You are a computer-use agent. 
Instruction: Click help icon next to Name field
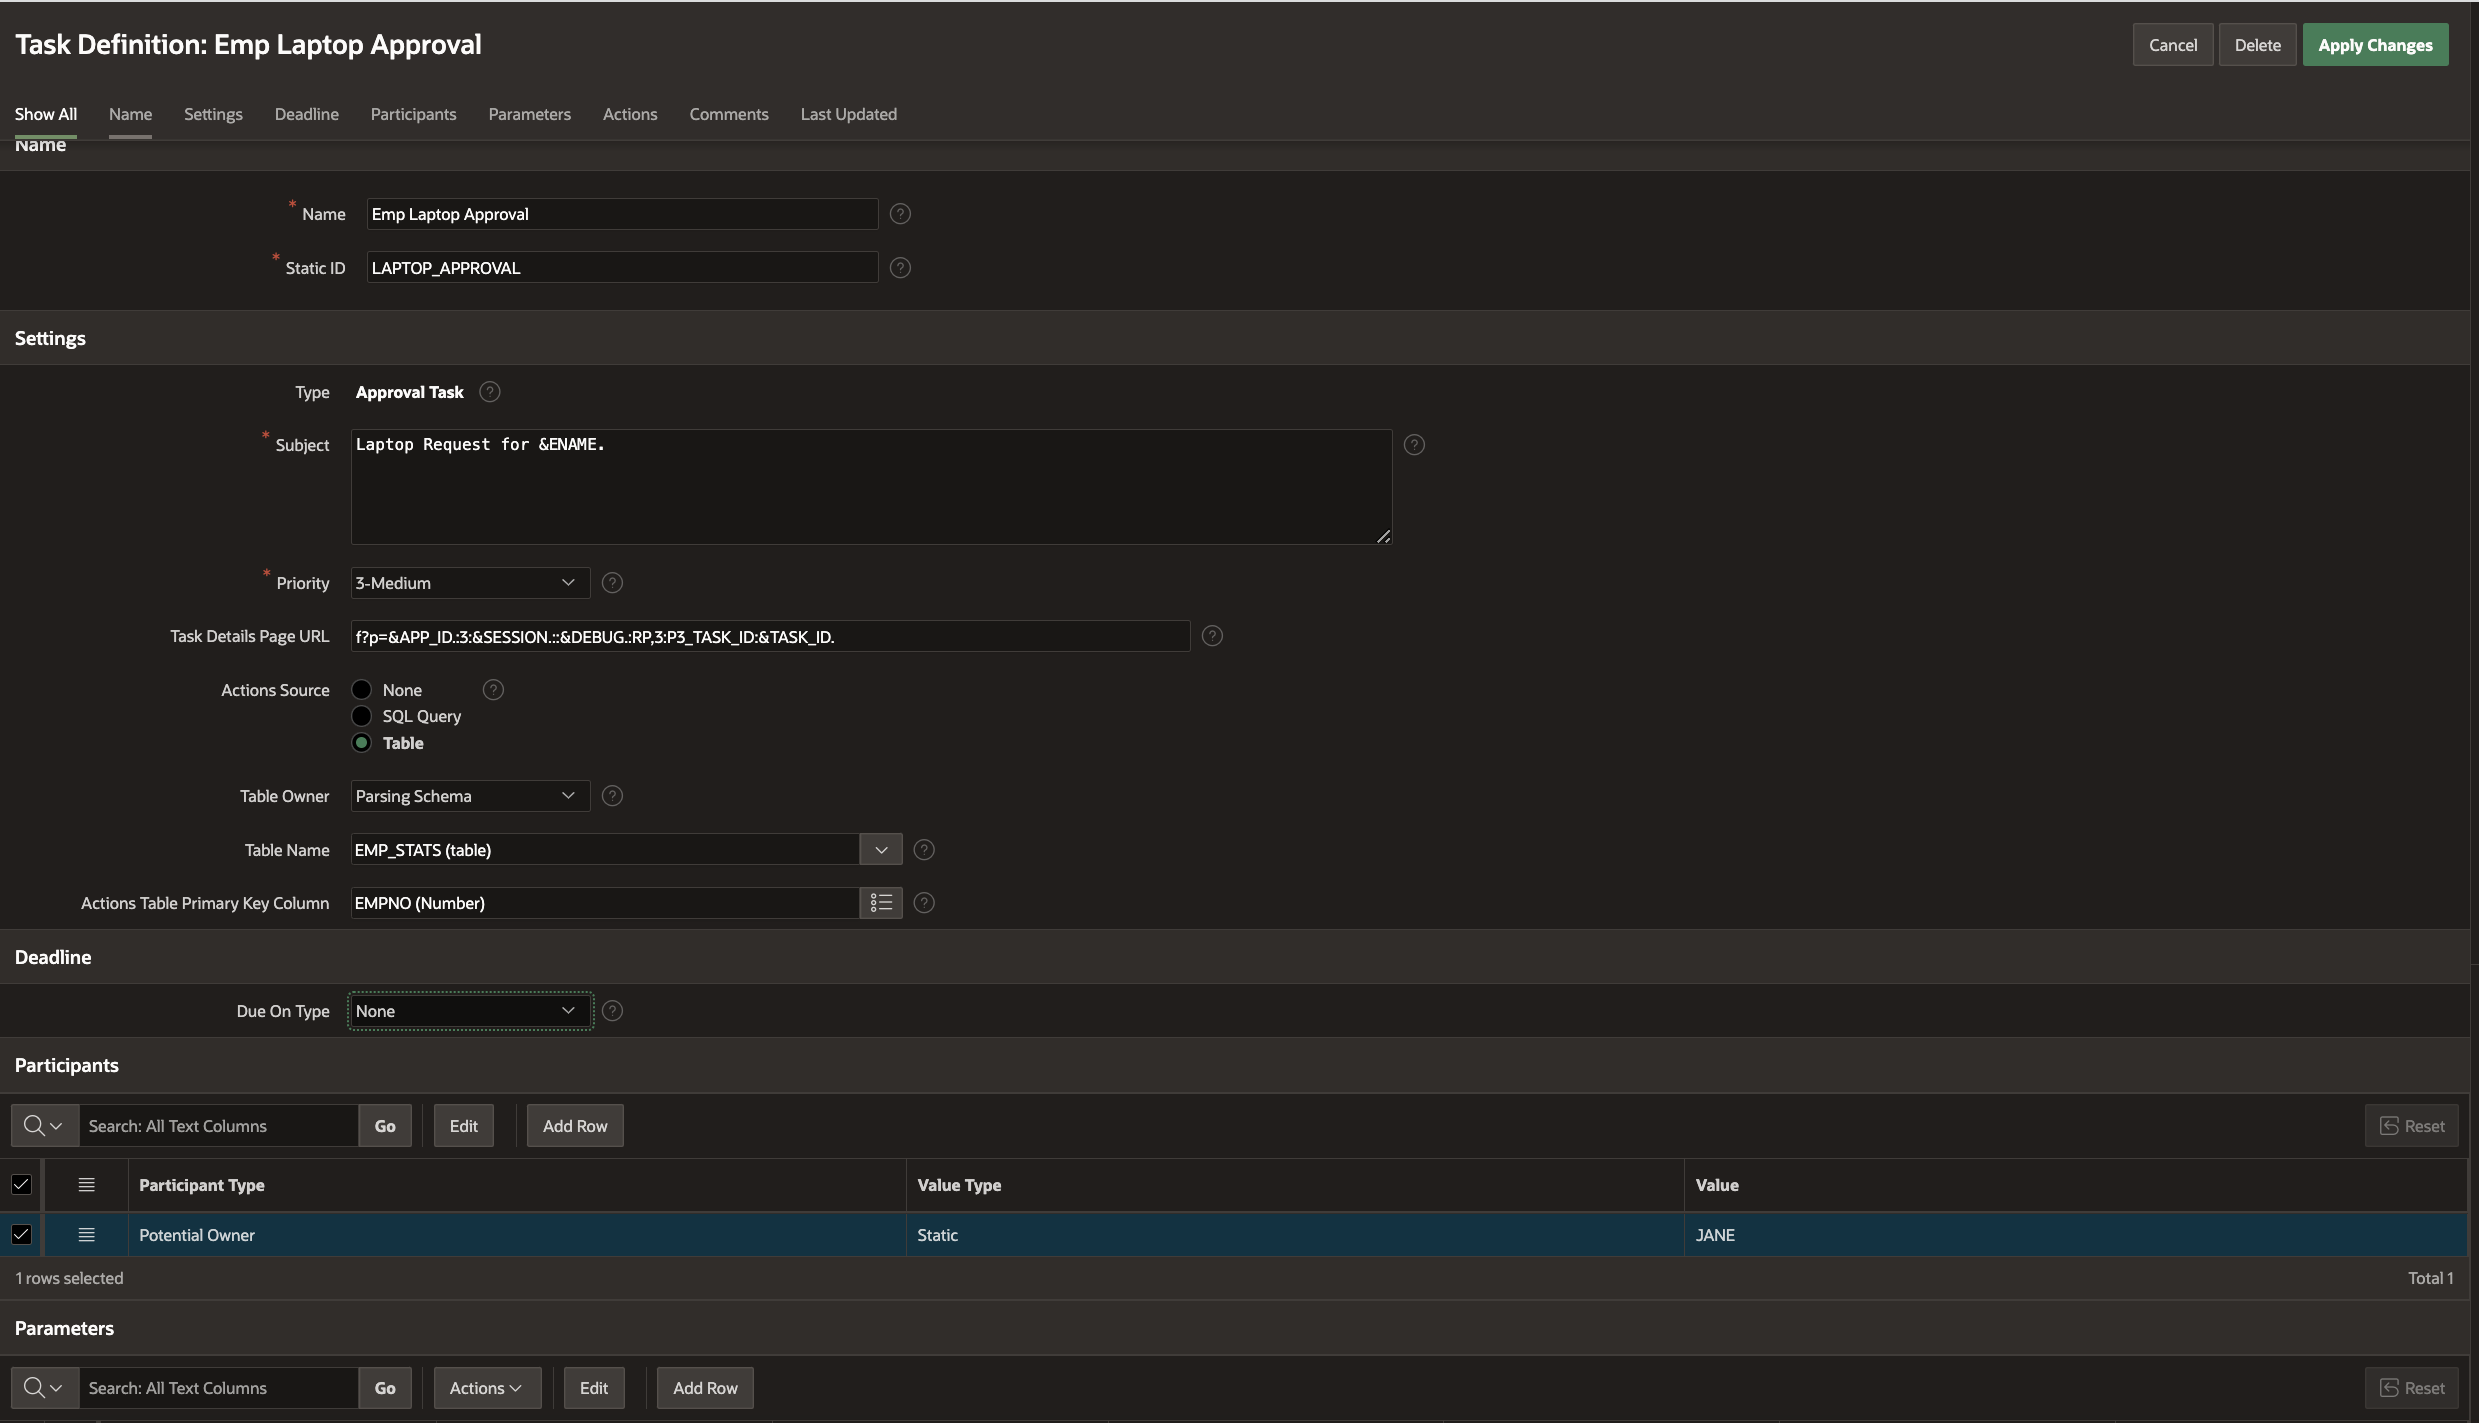click(x=900, y=214)
